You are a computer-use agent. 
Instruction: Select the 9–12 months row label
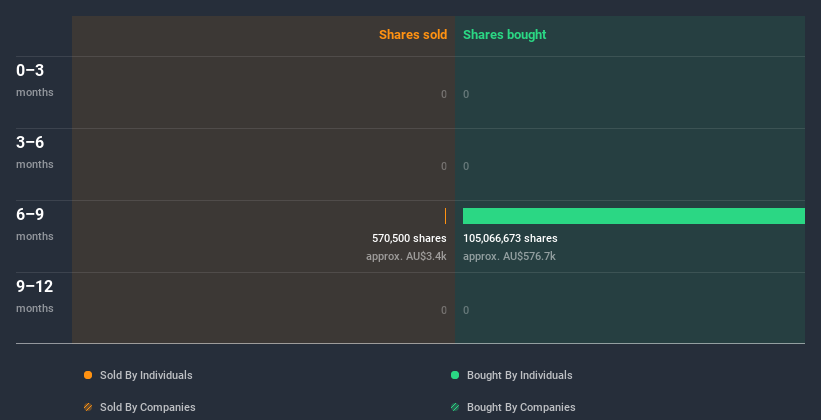click(35, 296)
